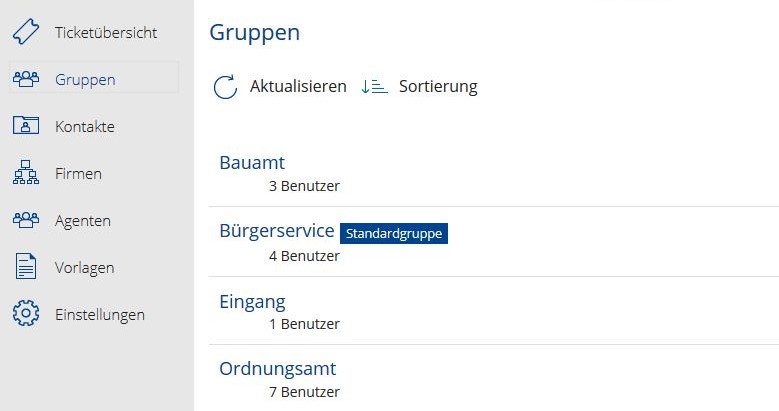Click the sort lines icon

pyautogui.click(x=374, y=86)
